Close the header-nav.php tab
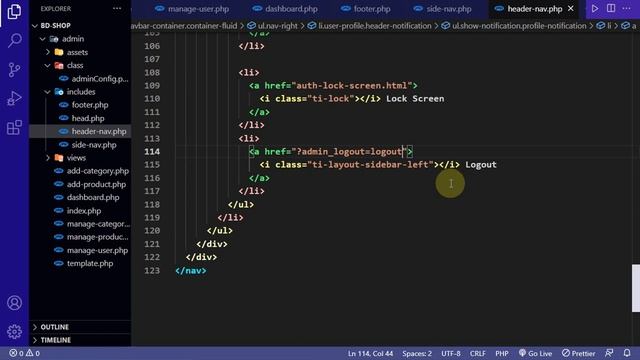This screenshot has width=640, height=360. tap(571, 9)
